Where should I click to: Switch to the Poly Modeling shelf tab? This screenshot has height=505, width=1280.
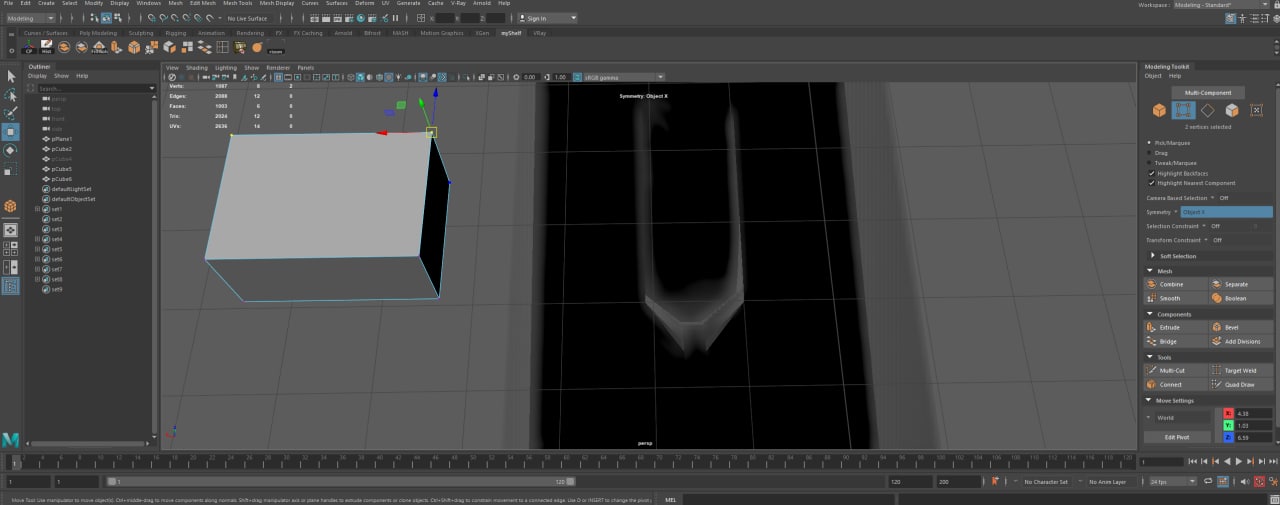(98, 32)
